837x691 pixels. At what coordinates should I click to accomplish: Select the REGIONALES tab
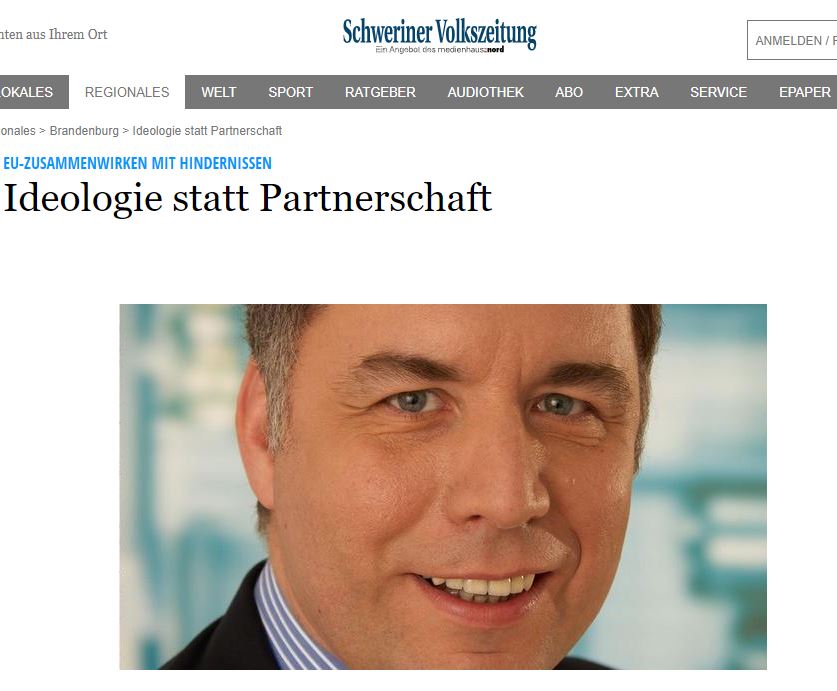tap(127, 92)
